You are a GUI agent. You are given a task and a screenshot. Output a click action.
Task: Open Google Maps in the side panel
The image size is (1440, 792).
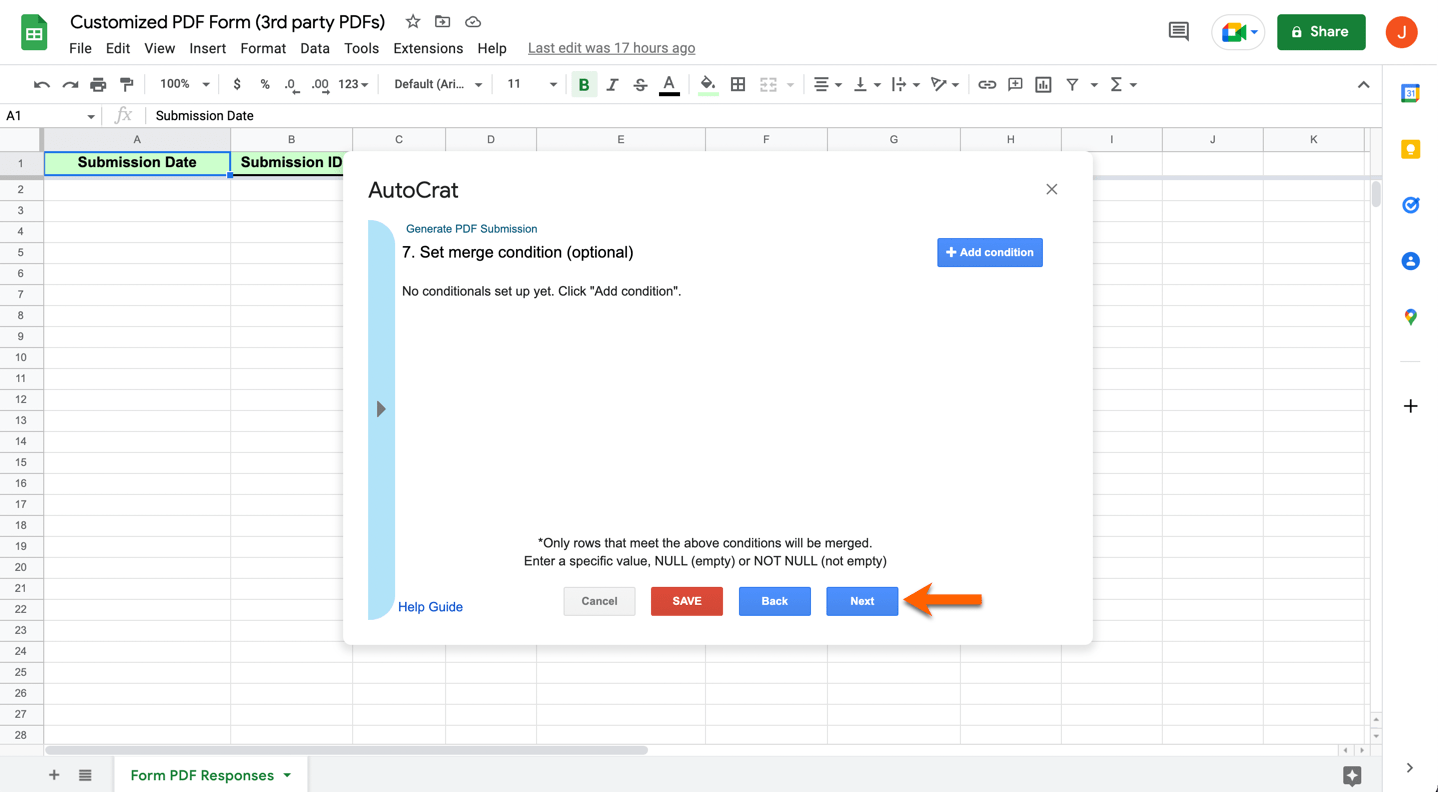[x=1411, y=317]
